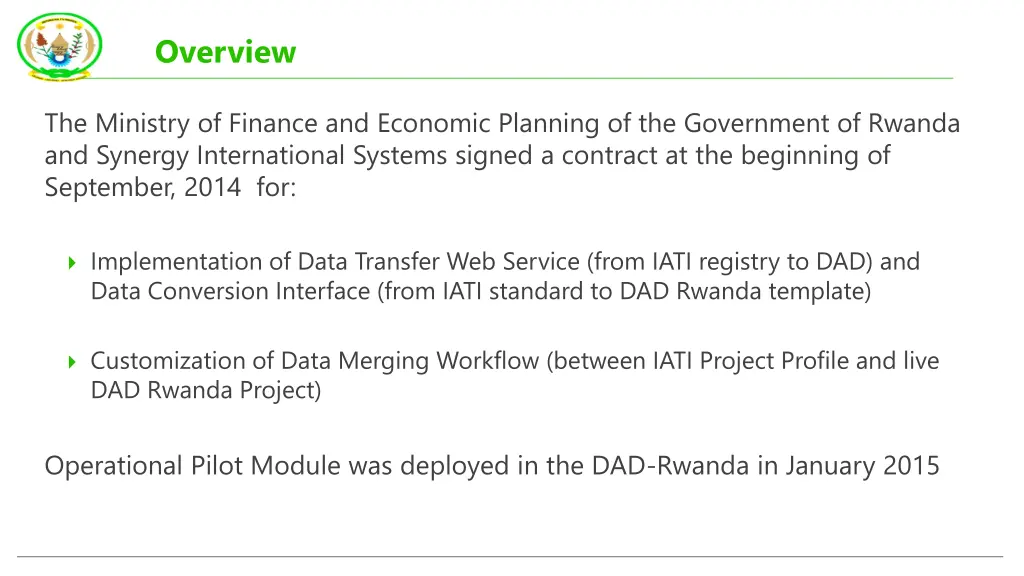Select the green arrow bullet before Implementation

coord(72,263)
